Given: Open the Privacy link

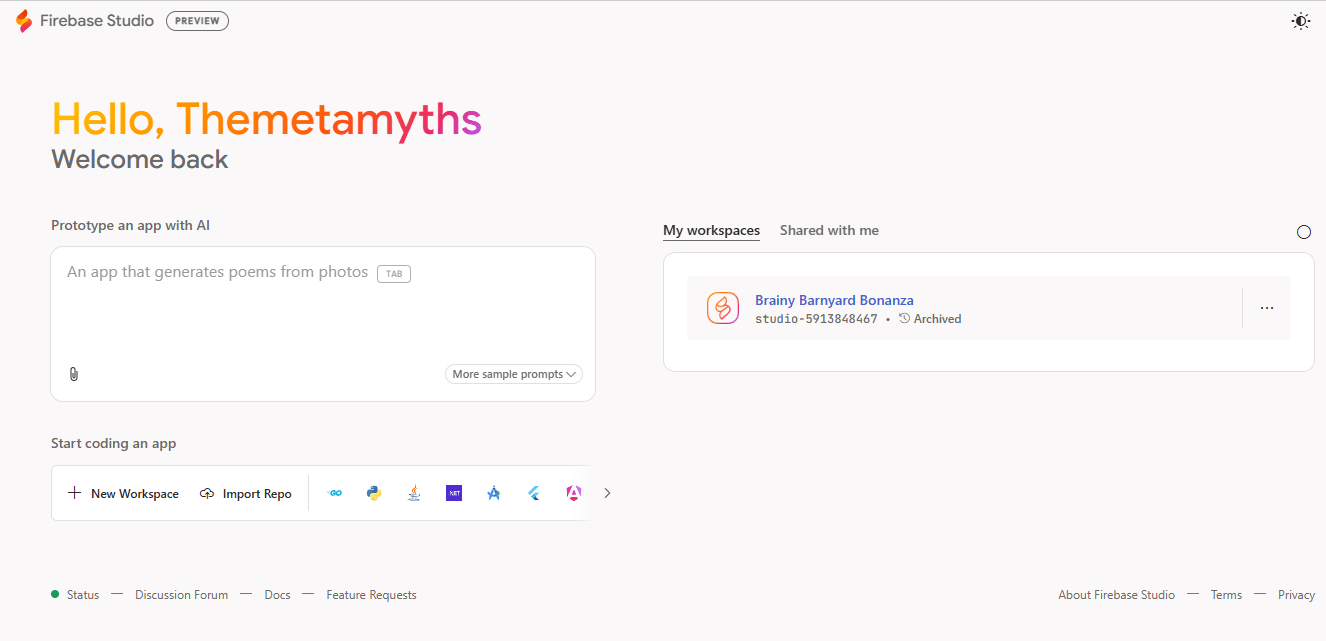Looking at the screenshot, I should pyautogui.click(x=1296, y=595).
